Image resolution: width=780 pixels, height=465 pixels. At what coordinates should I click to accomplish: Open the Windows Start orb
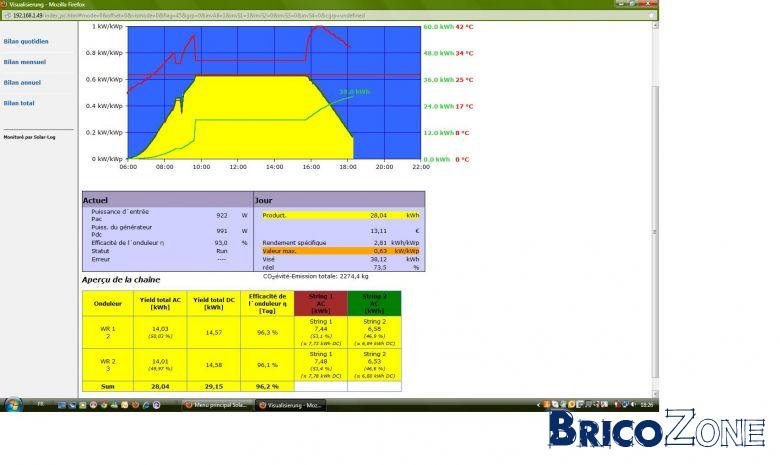coord(13,404)
